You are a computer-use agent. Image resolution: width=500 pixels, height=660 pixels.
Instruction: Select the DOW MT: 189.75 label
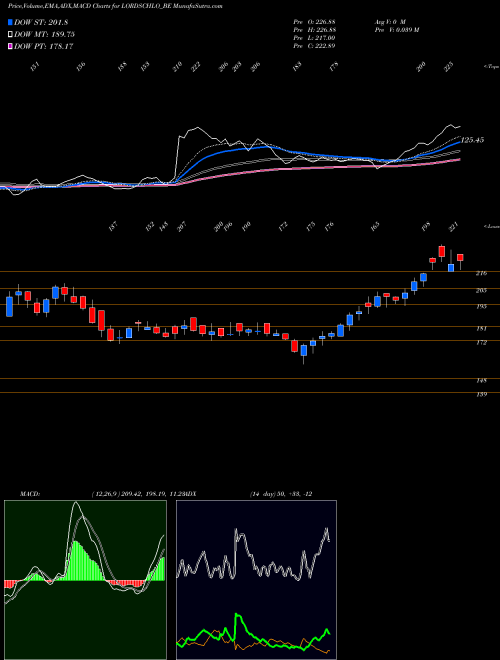[44, 34]
